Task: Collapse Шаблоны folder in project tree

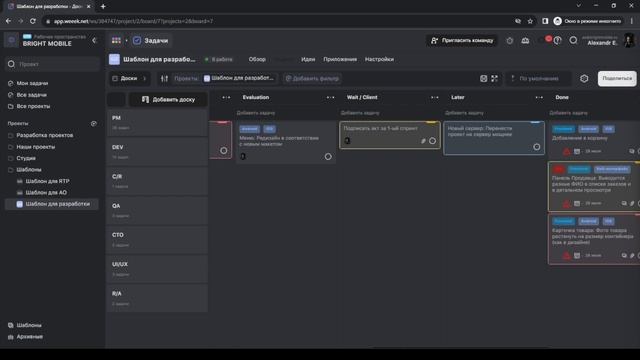Action: (11, 170)
